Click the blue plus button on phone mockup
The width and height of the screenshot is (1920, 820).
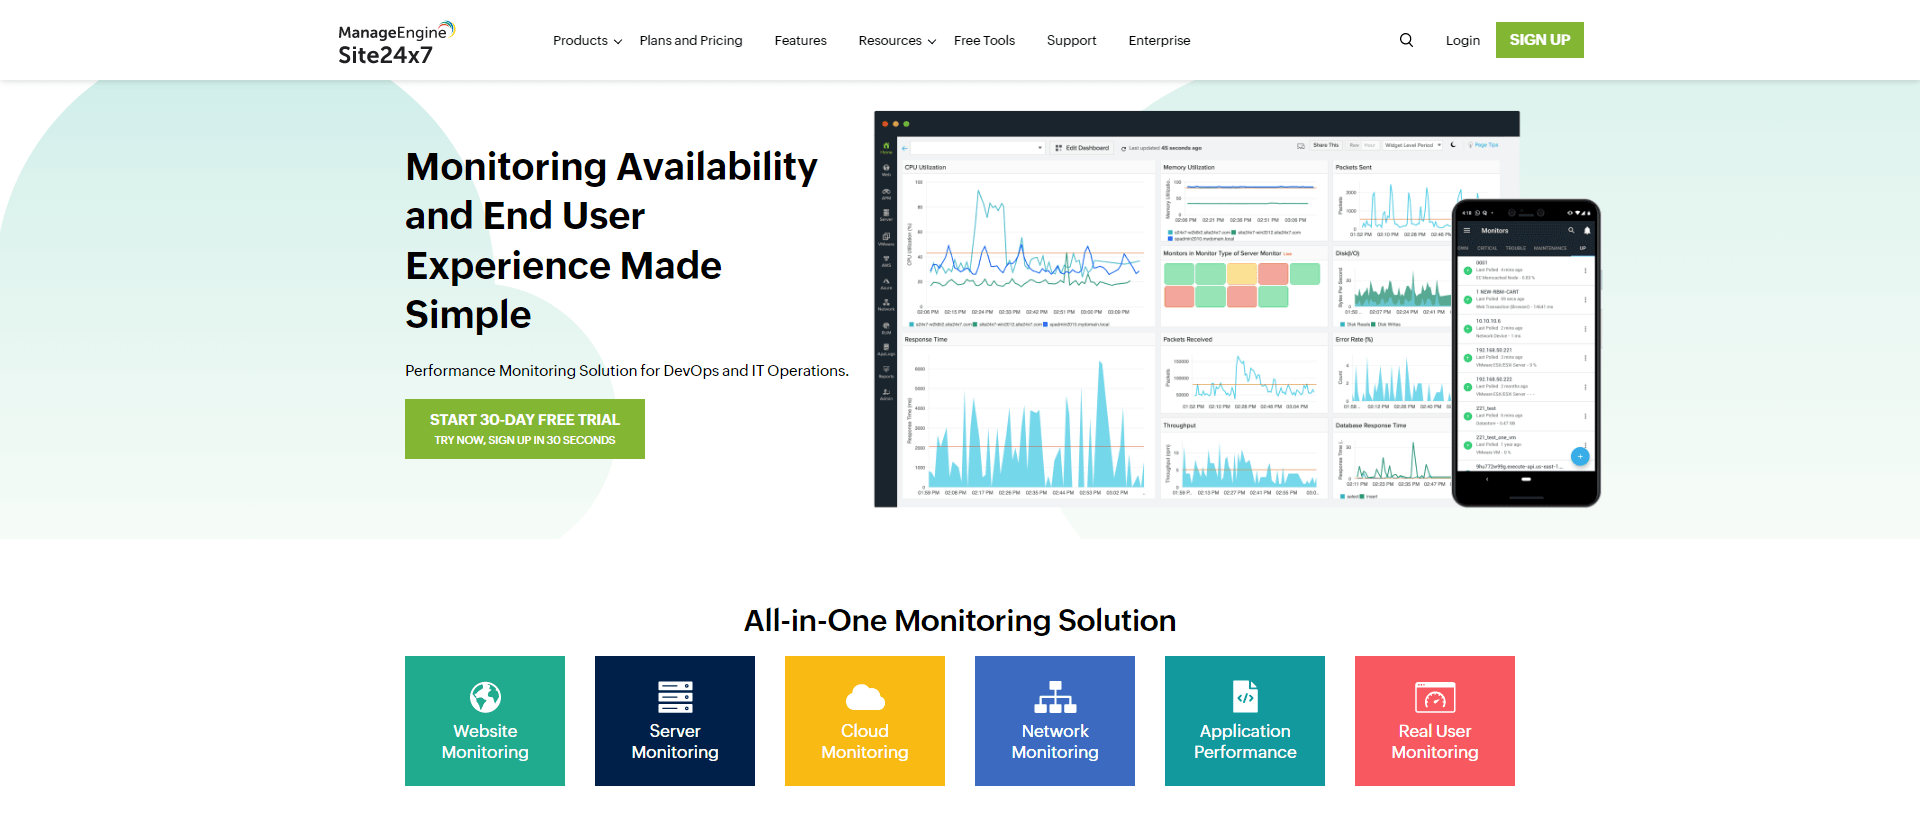(1580, 456)
